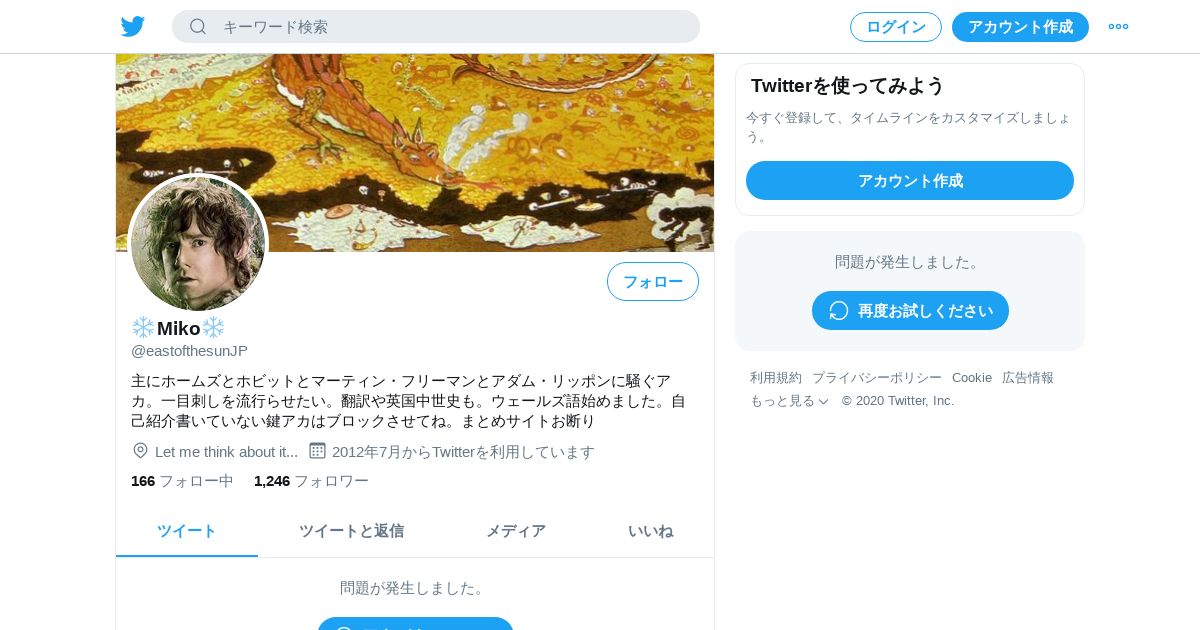Open the メディア tab
Screen dimensions: 1200x630
click(x=516, y=531)
